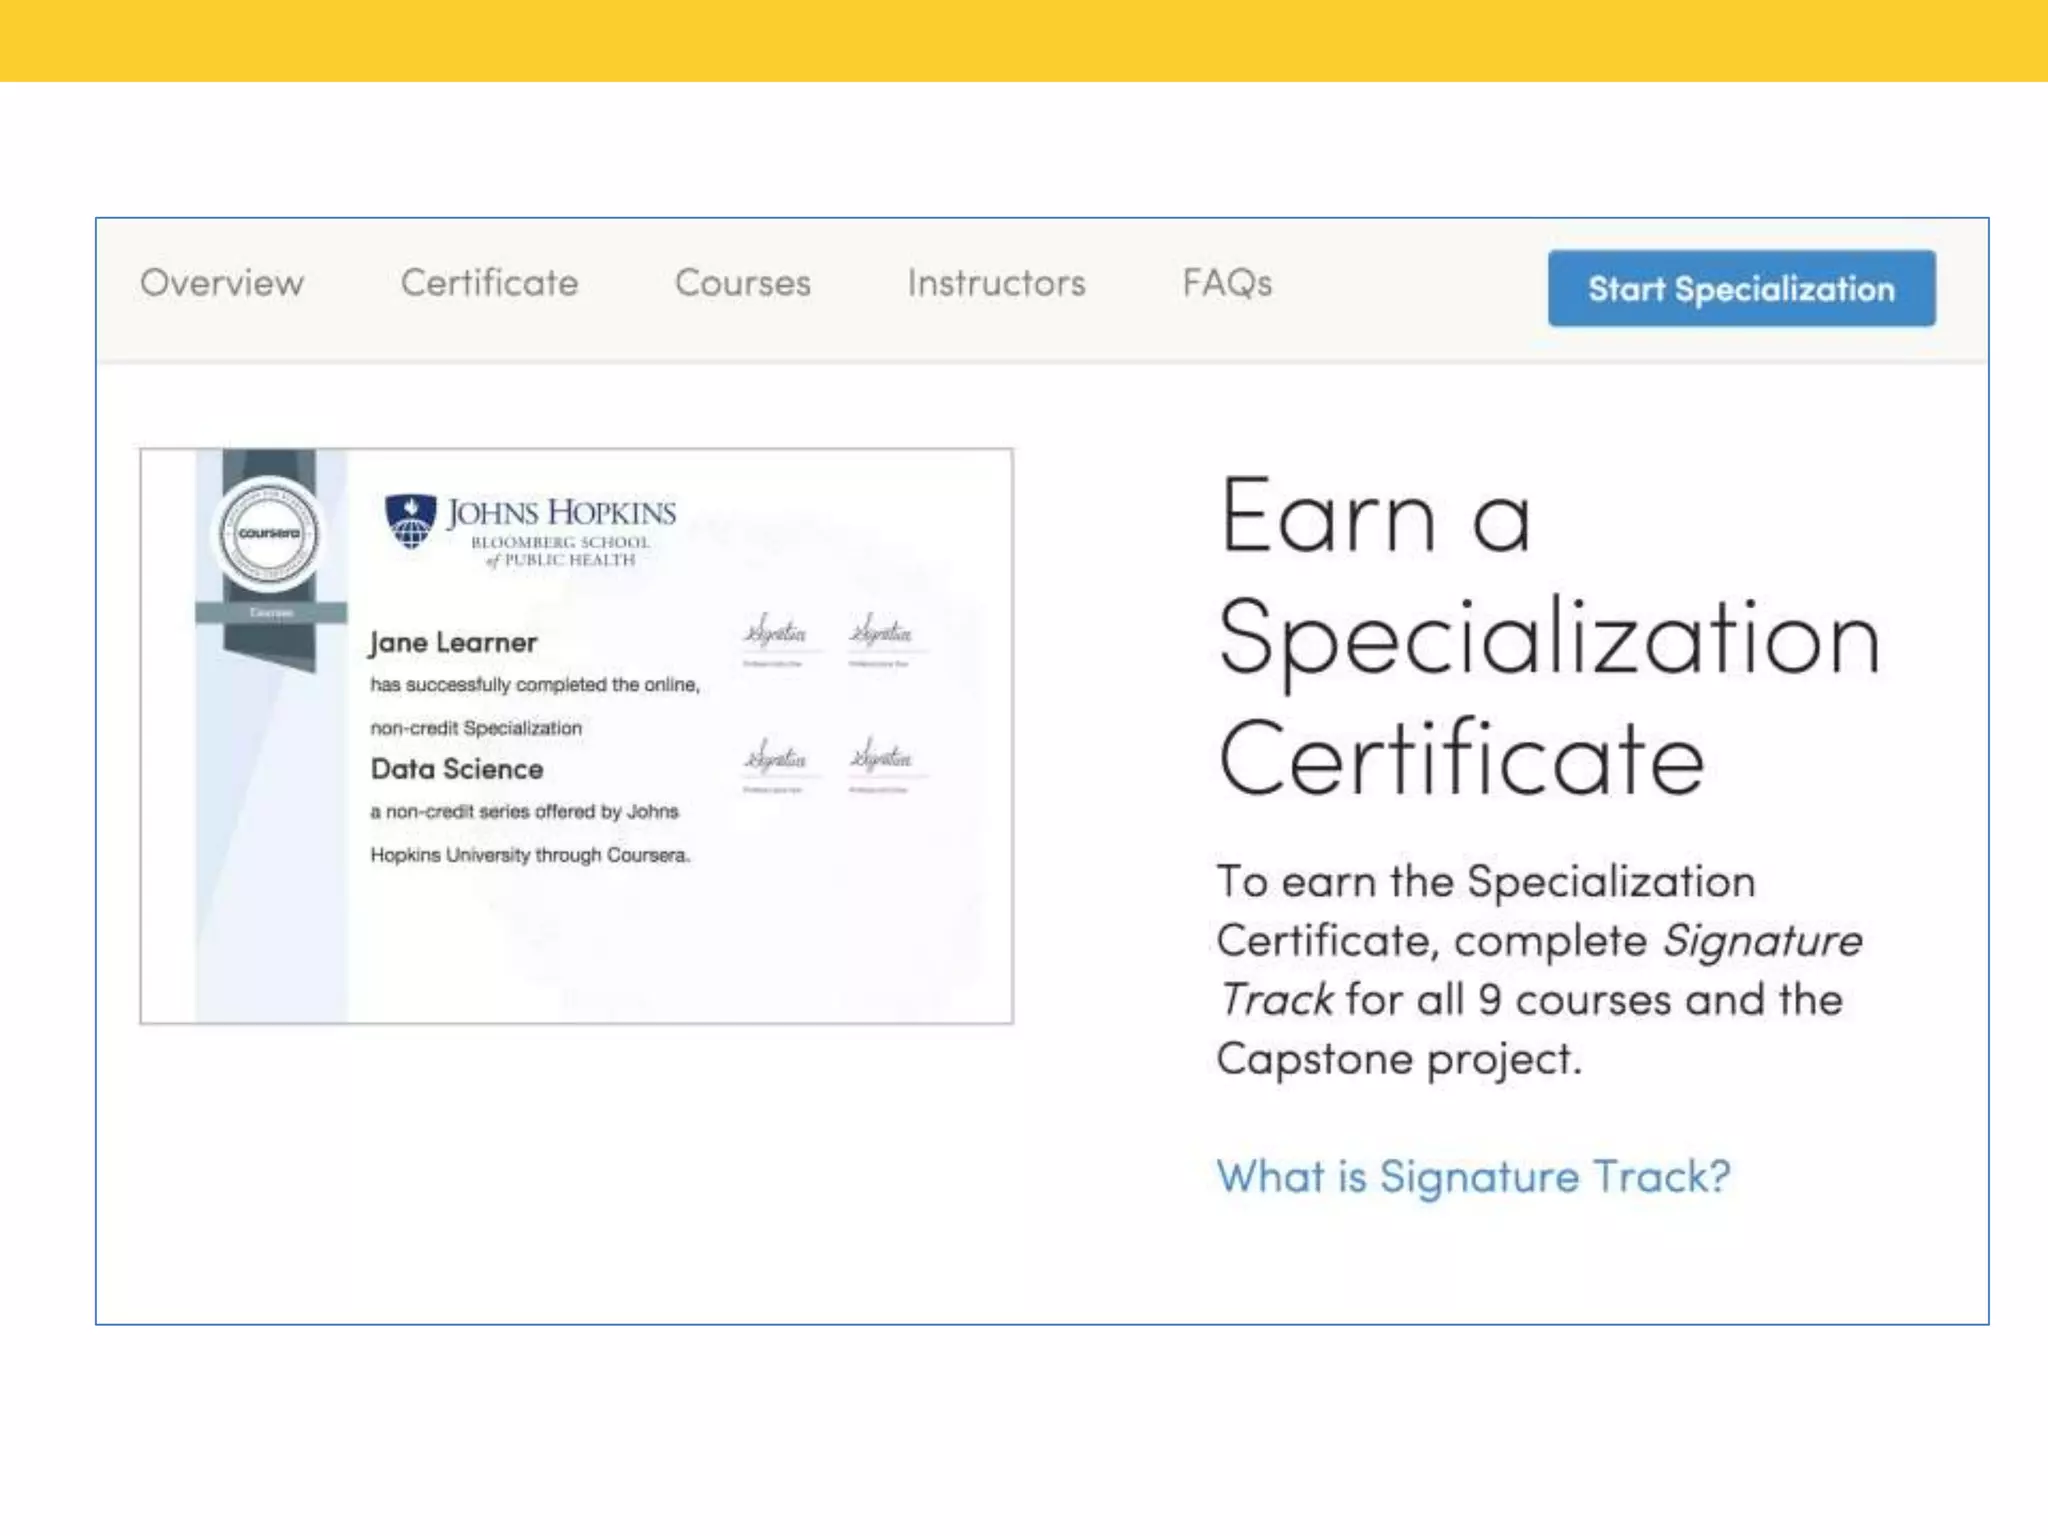This screenshot has height=1536, width=2048.
Task: Click the Start Specialization button
Action: coord(1741,288)
